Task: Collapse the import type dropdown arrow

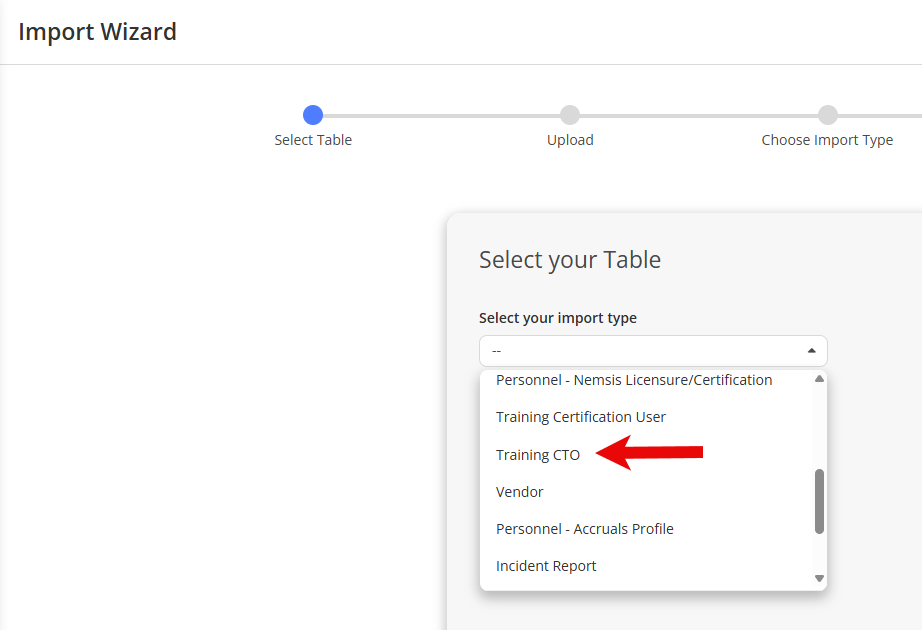Action: click(811, 351)
